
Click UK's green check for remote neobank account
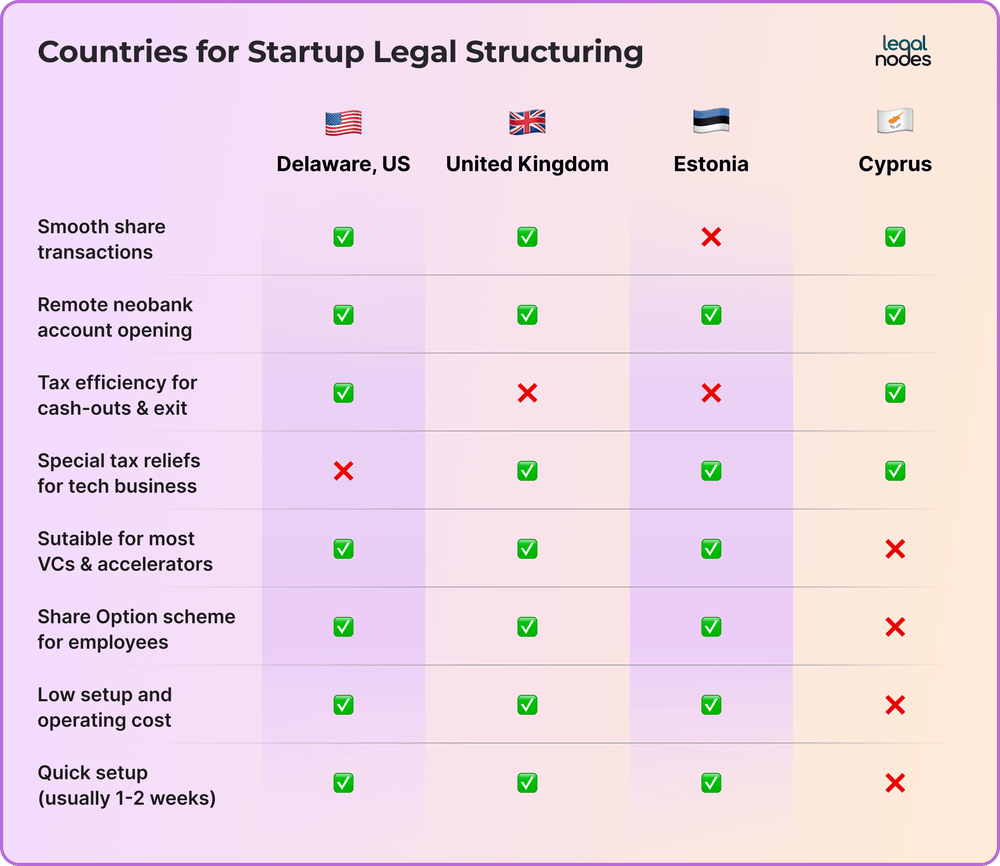527,315
